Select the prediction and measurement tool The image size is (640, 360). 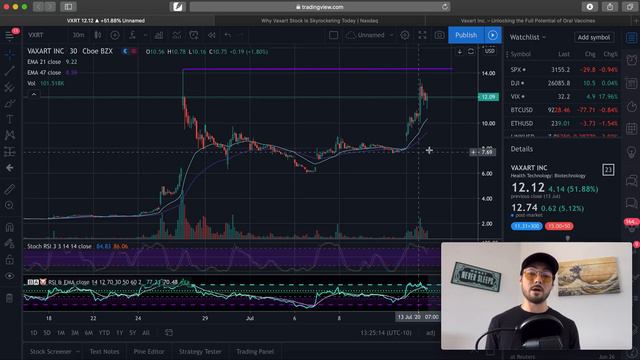pos(9,152)
